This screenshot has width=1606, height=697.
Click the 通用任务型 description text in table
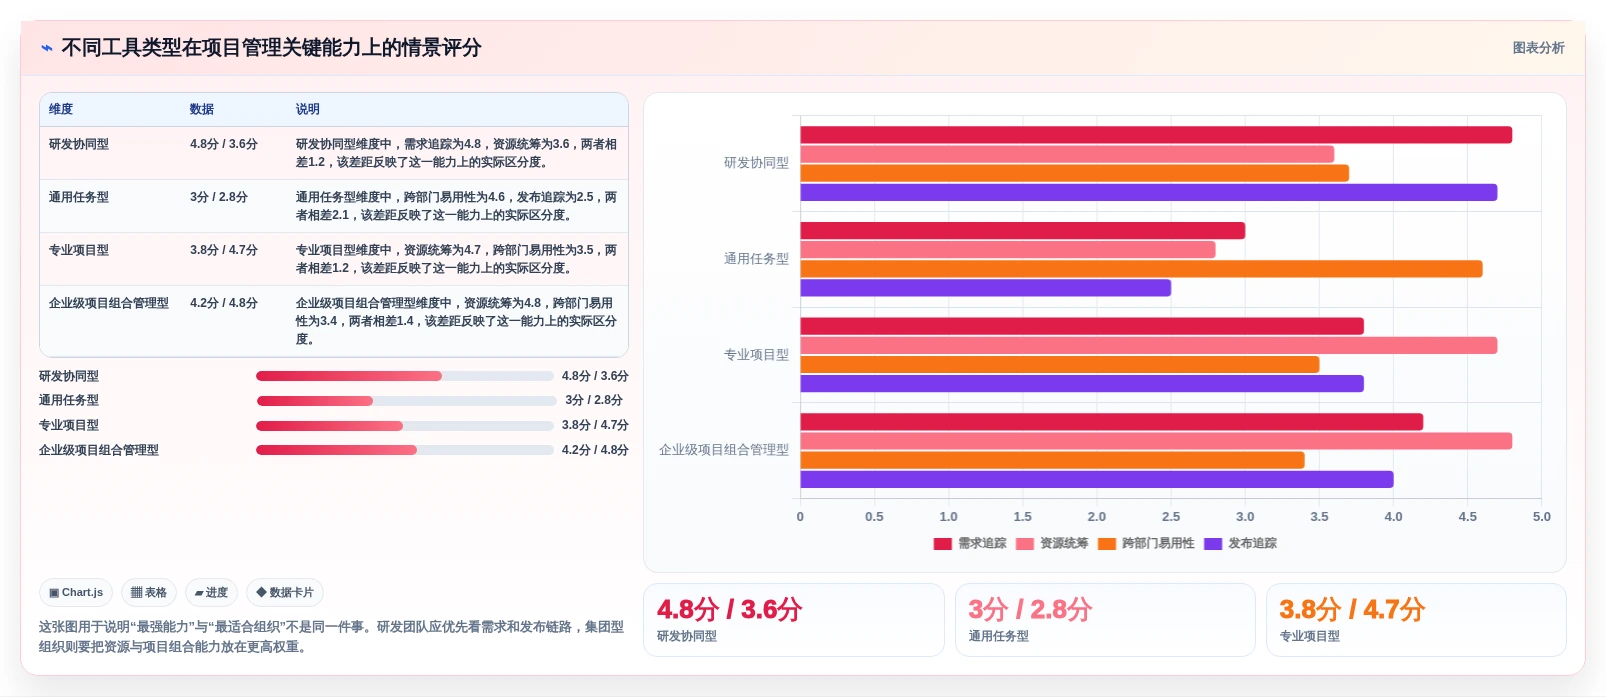pyautogui.click(x=456, y=206)
